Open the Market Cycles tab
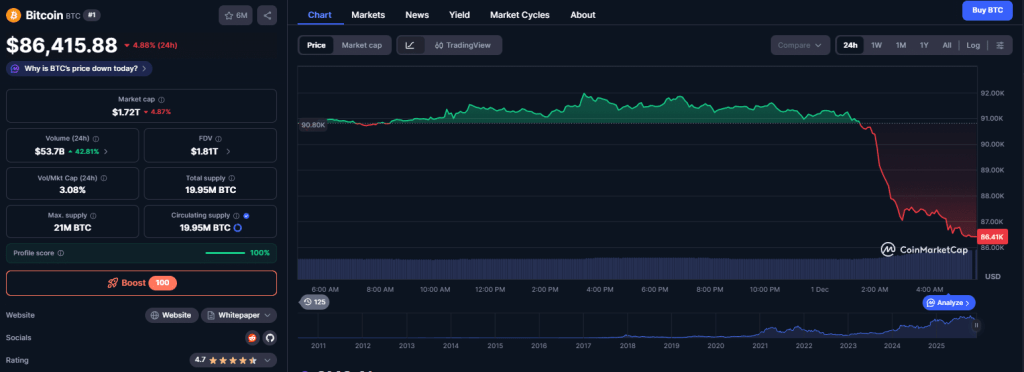This screenshot has height=372, width=1024. click(x=519, y=14)
